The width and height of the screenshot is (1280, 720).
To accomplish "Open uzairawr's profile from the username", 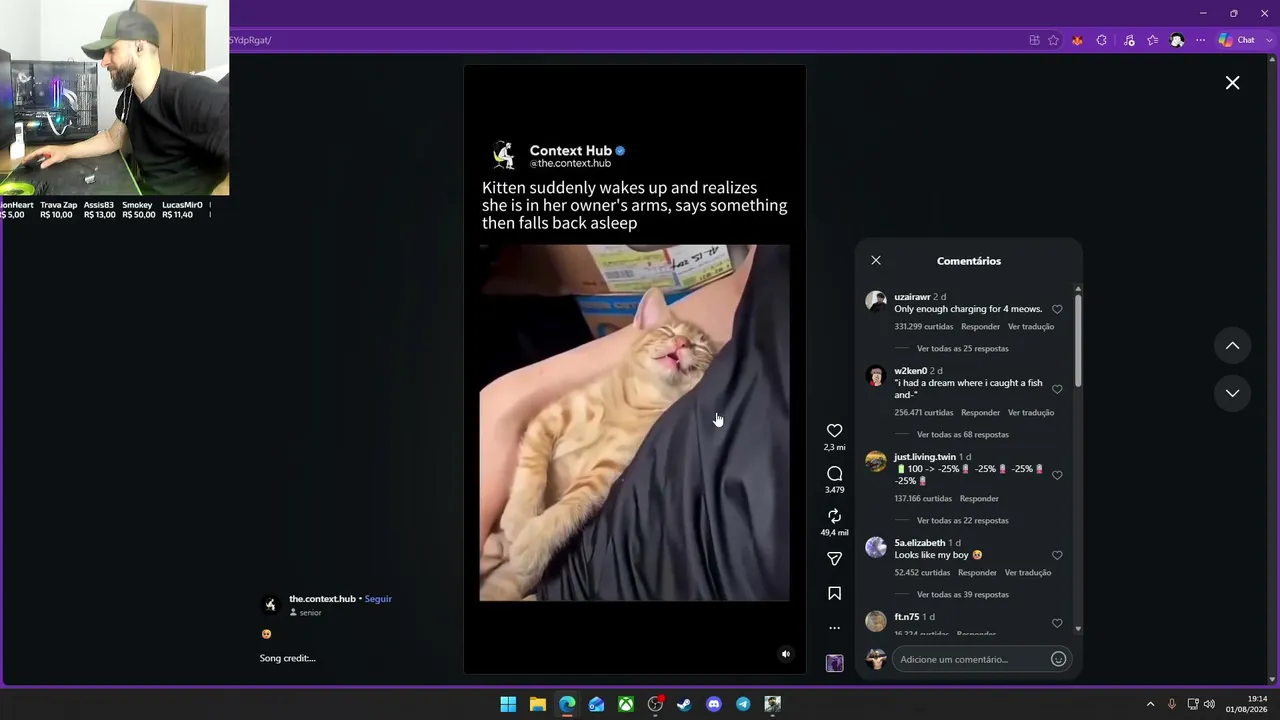I will [x=912, y=297].
